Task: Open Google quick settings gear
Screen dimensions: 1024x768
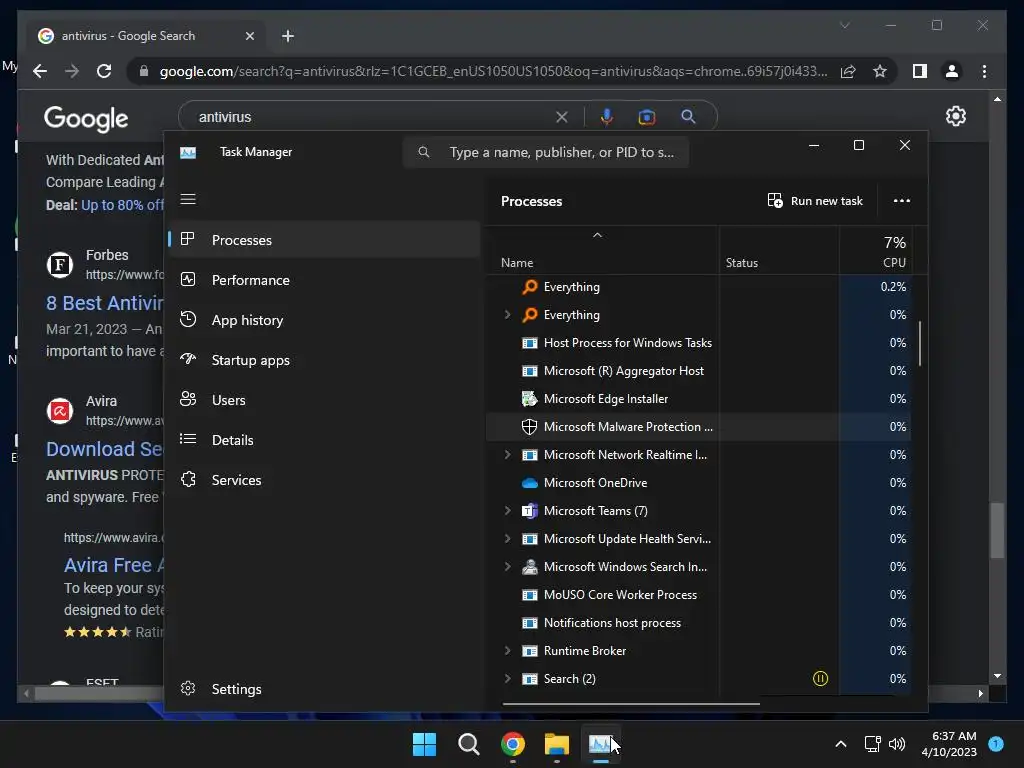Action: click(x=955, y=116)
